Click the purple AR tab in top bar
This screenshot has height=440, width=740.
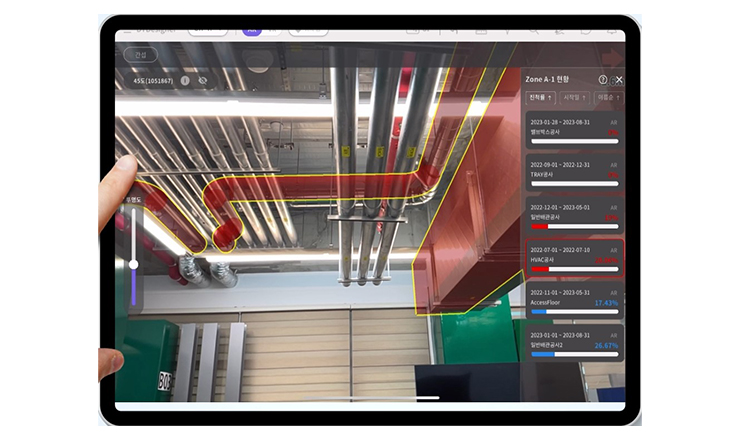tap(252, 30)
